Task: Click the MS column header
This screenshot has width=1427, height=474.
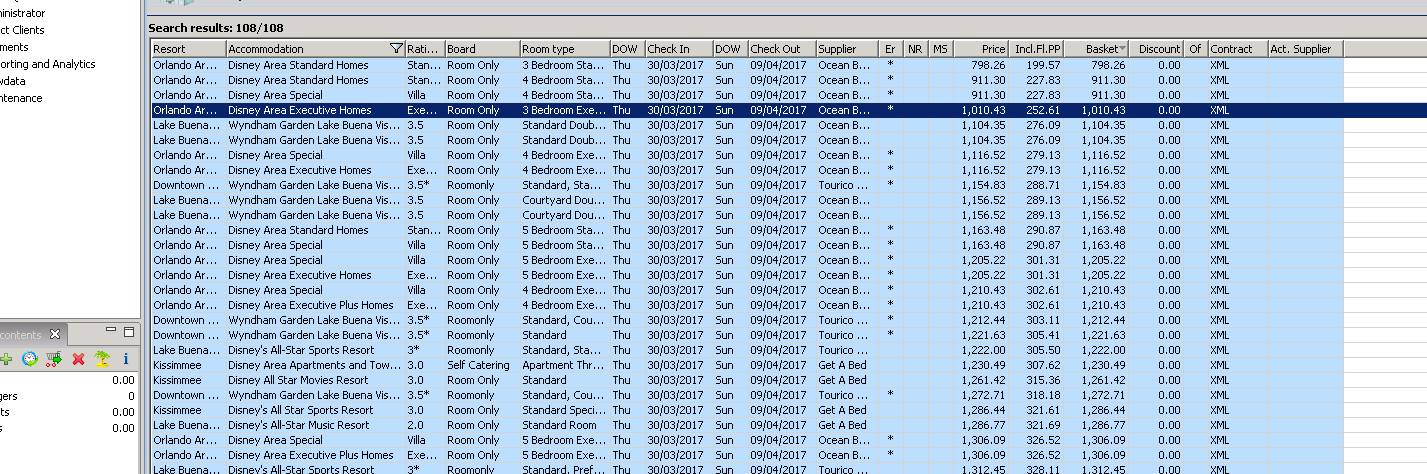Action: [940, 49]
